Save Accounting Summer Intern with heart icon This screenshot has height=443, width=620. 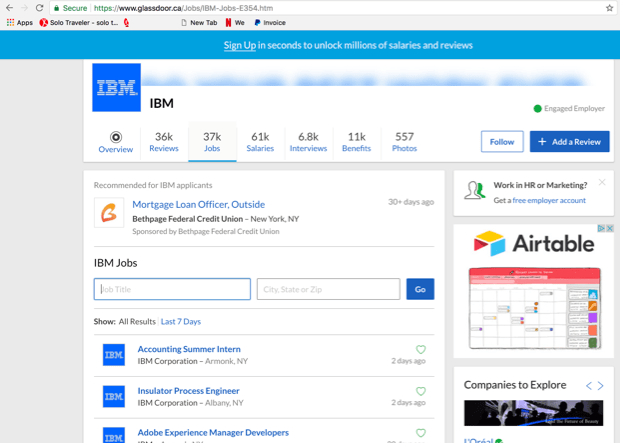click(x=421, y=349)
